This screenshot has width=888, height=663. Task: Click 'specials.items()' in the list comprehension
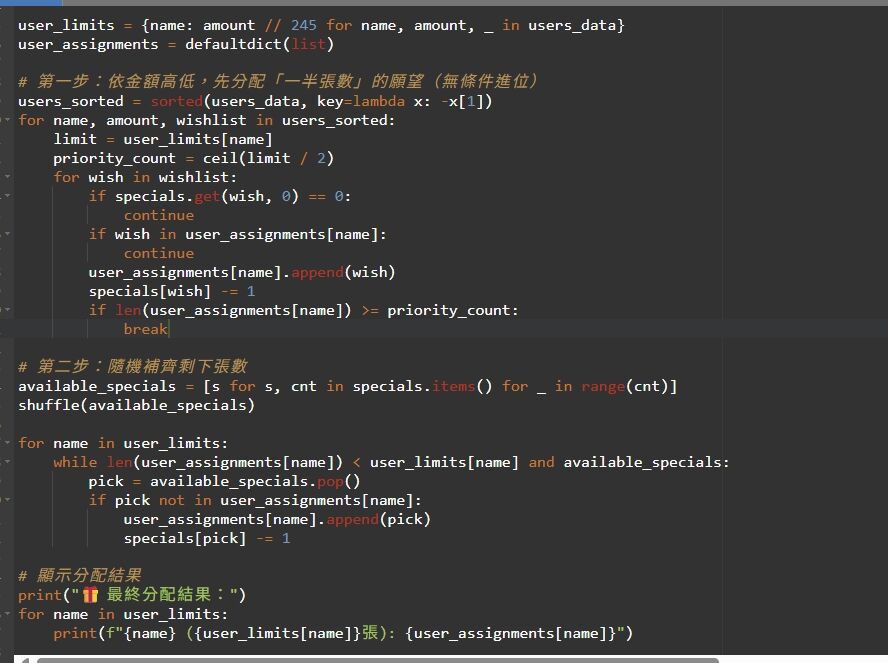tap(422, 386)
